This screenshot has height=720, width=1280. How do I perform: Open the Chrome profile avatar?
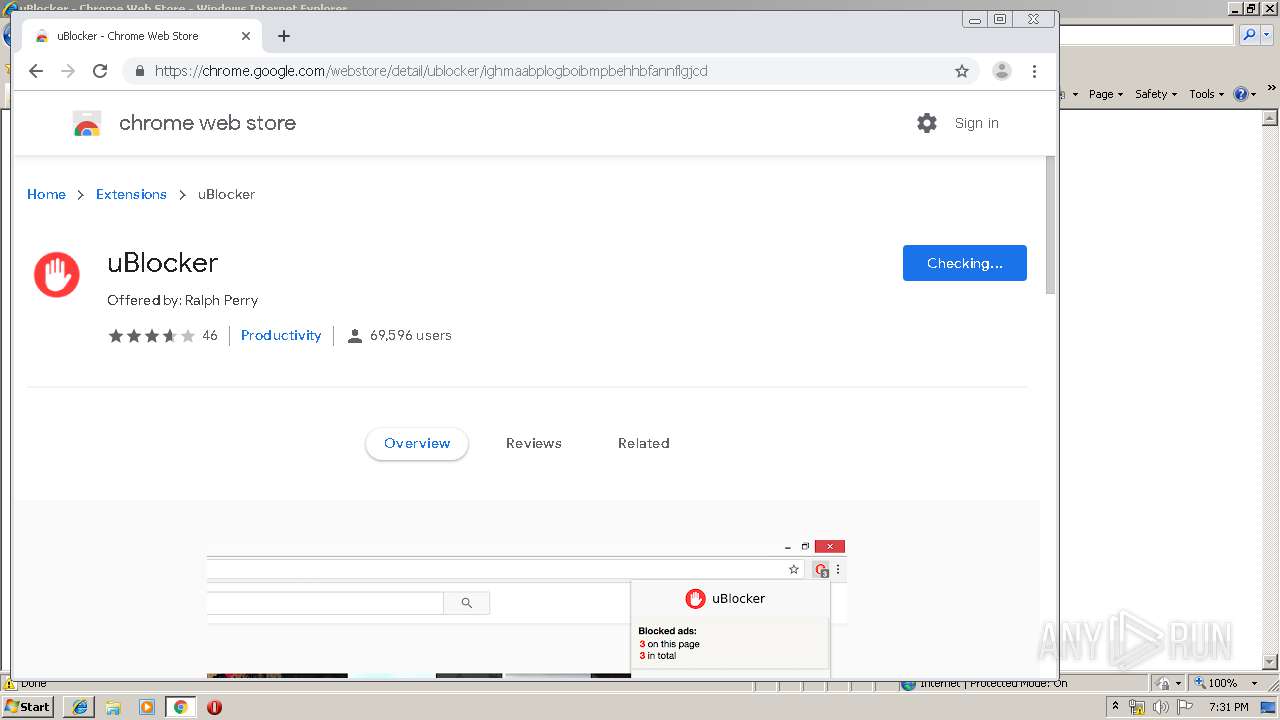click(1001, 71)
